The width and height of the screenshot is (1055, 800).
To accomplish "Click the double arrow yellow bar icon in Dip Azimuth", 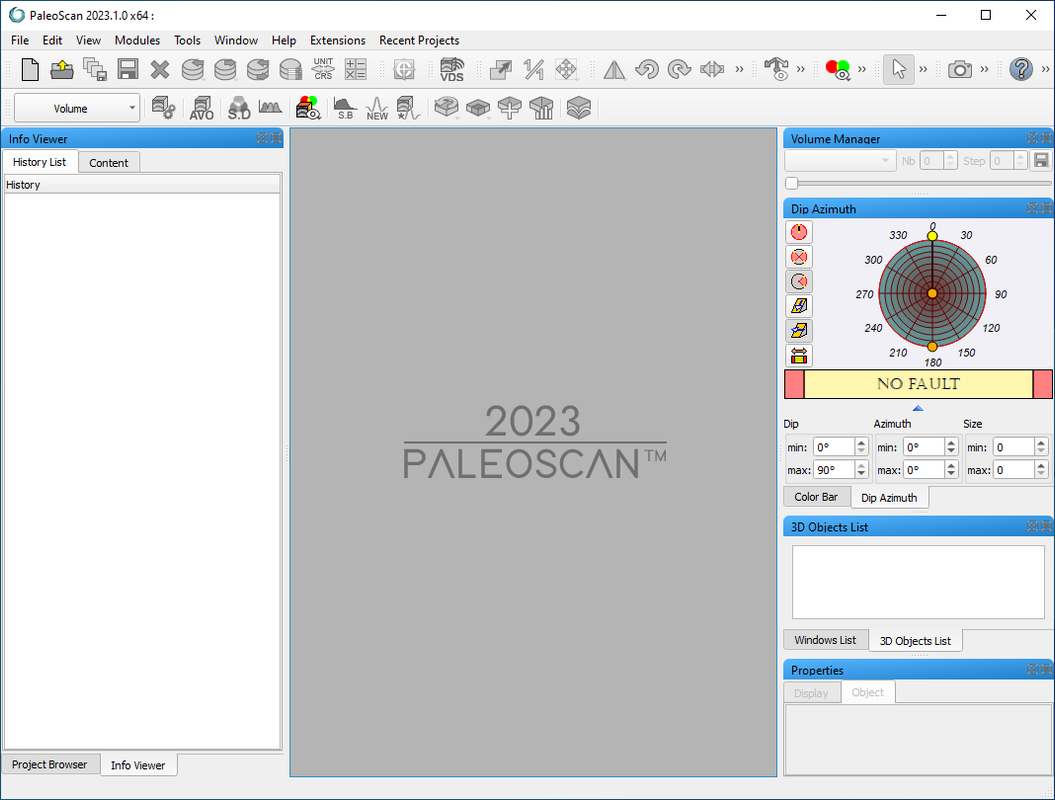I will (799, 355).
